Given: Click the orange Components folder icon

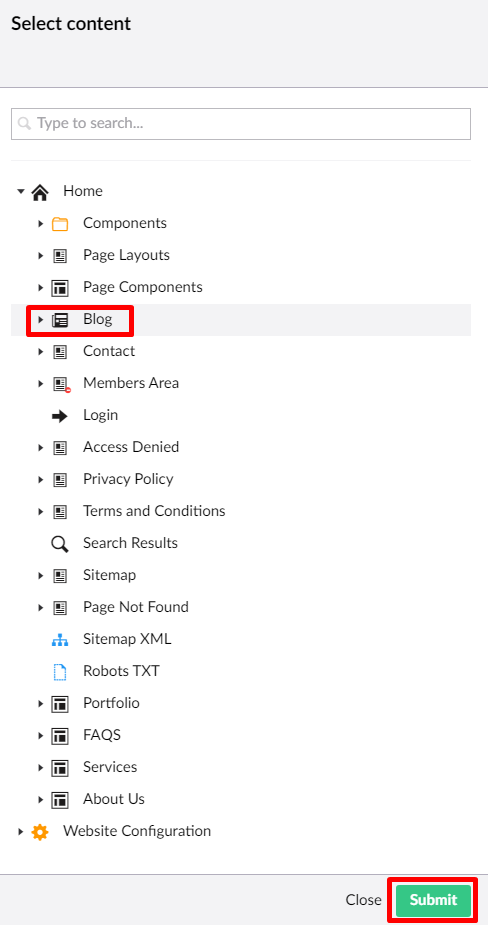Looking at the screenshot, I should (60, 224).
